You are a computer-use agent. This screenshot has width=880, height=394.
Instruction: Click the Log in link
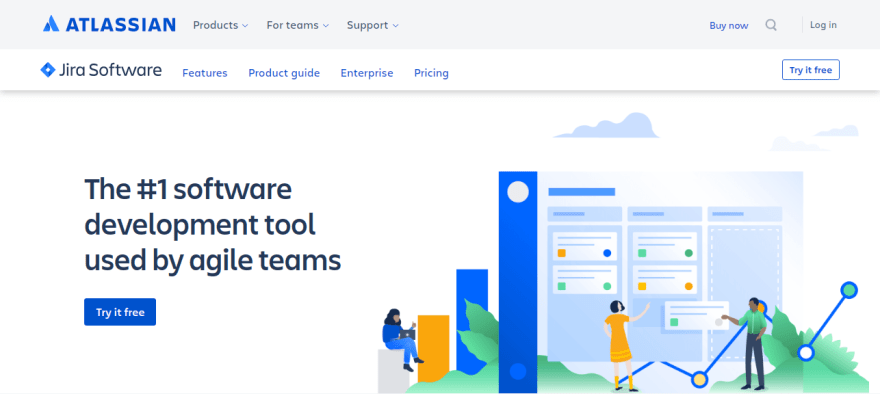click(x=823, y=25)
